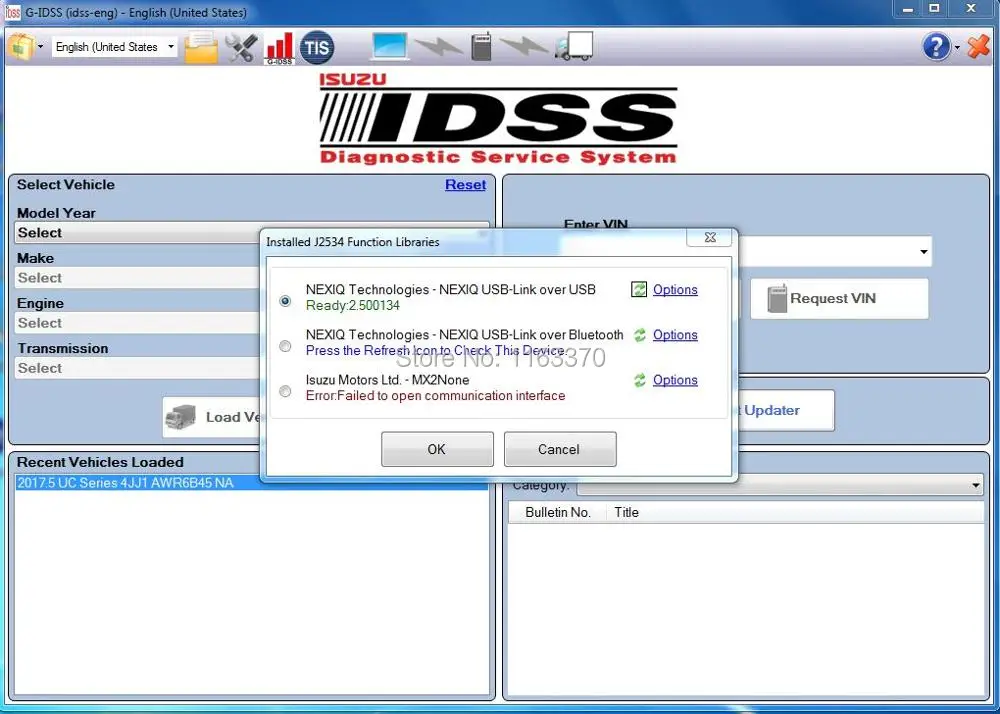Refresh the NEXIQ USB-Link over USB device

(x=638, y=289)
